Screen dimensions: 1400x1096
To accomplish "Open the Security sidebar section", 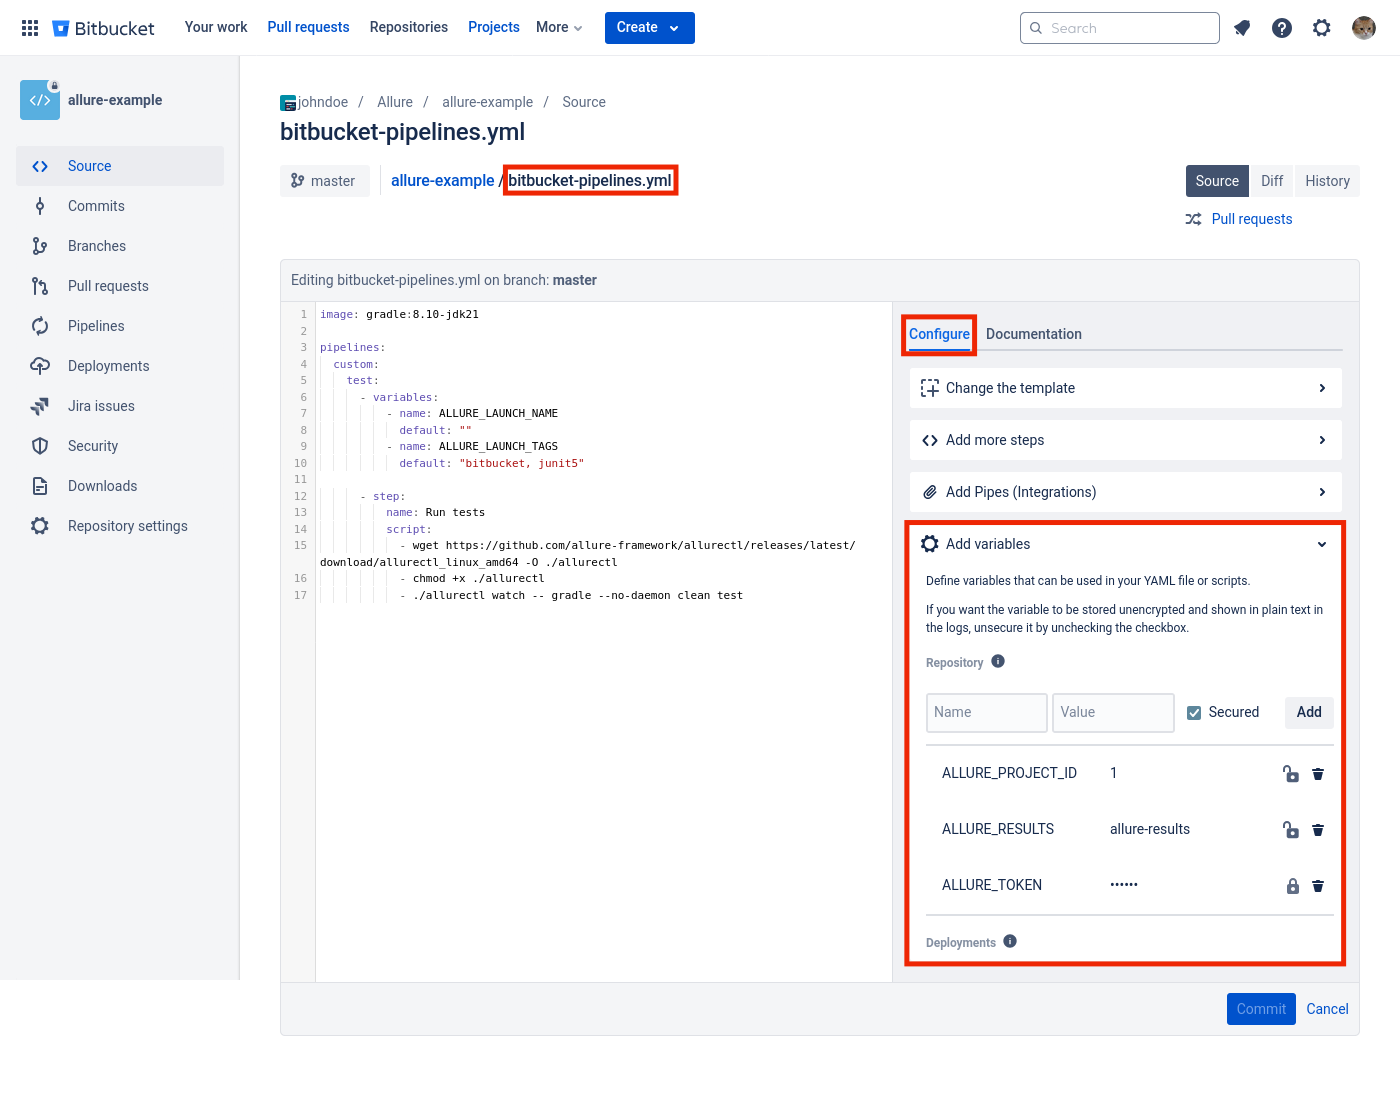I will click(92, 445).
